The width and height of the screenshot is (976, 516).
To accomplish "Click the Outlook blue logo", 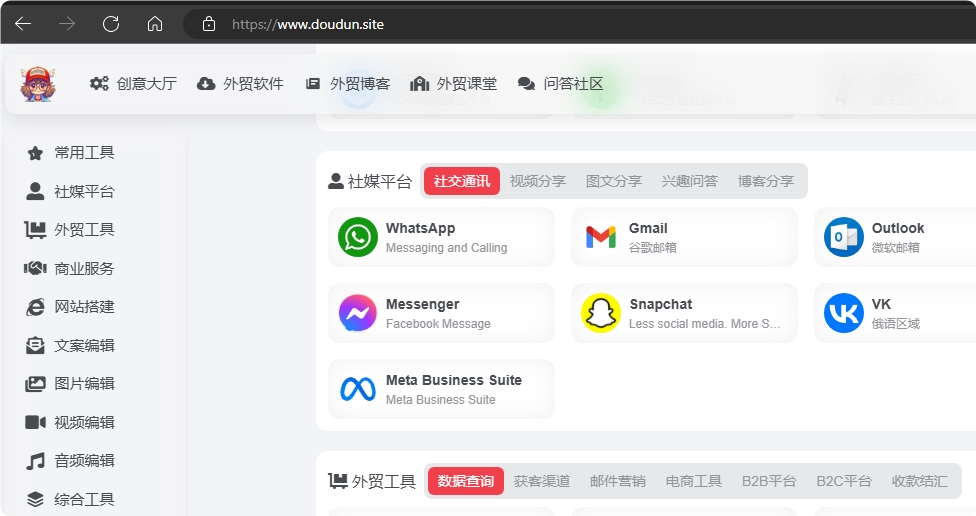I will click(x=844, y=237).
